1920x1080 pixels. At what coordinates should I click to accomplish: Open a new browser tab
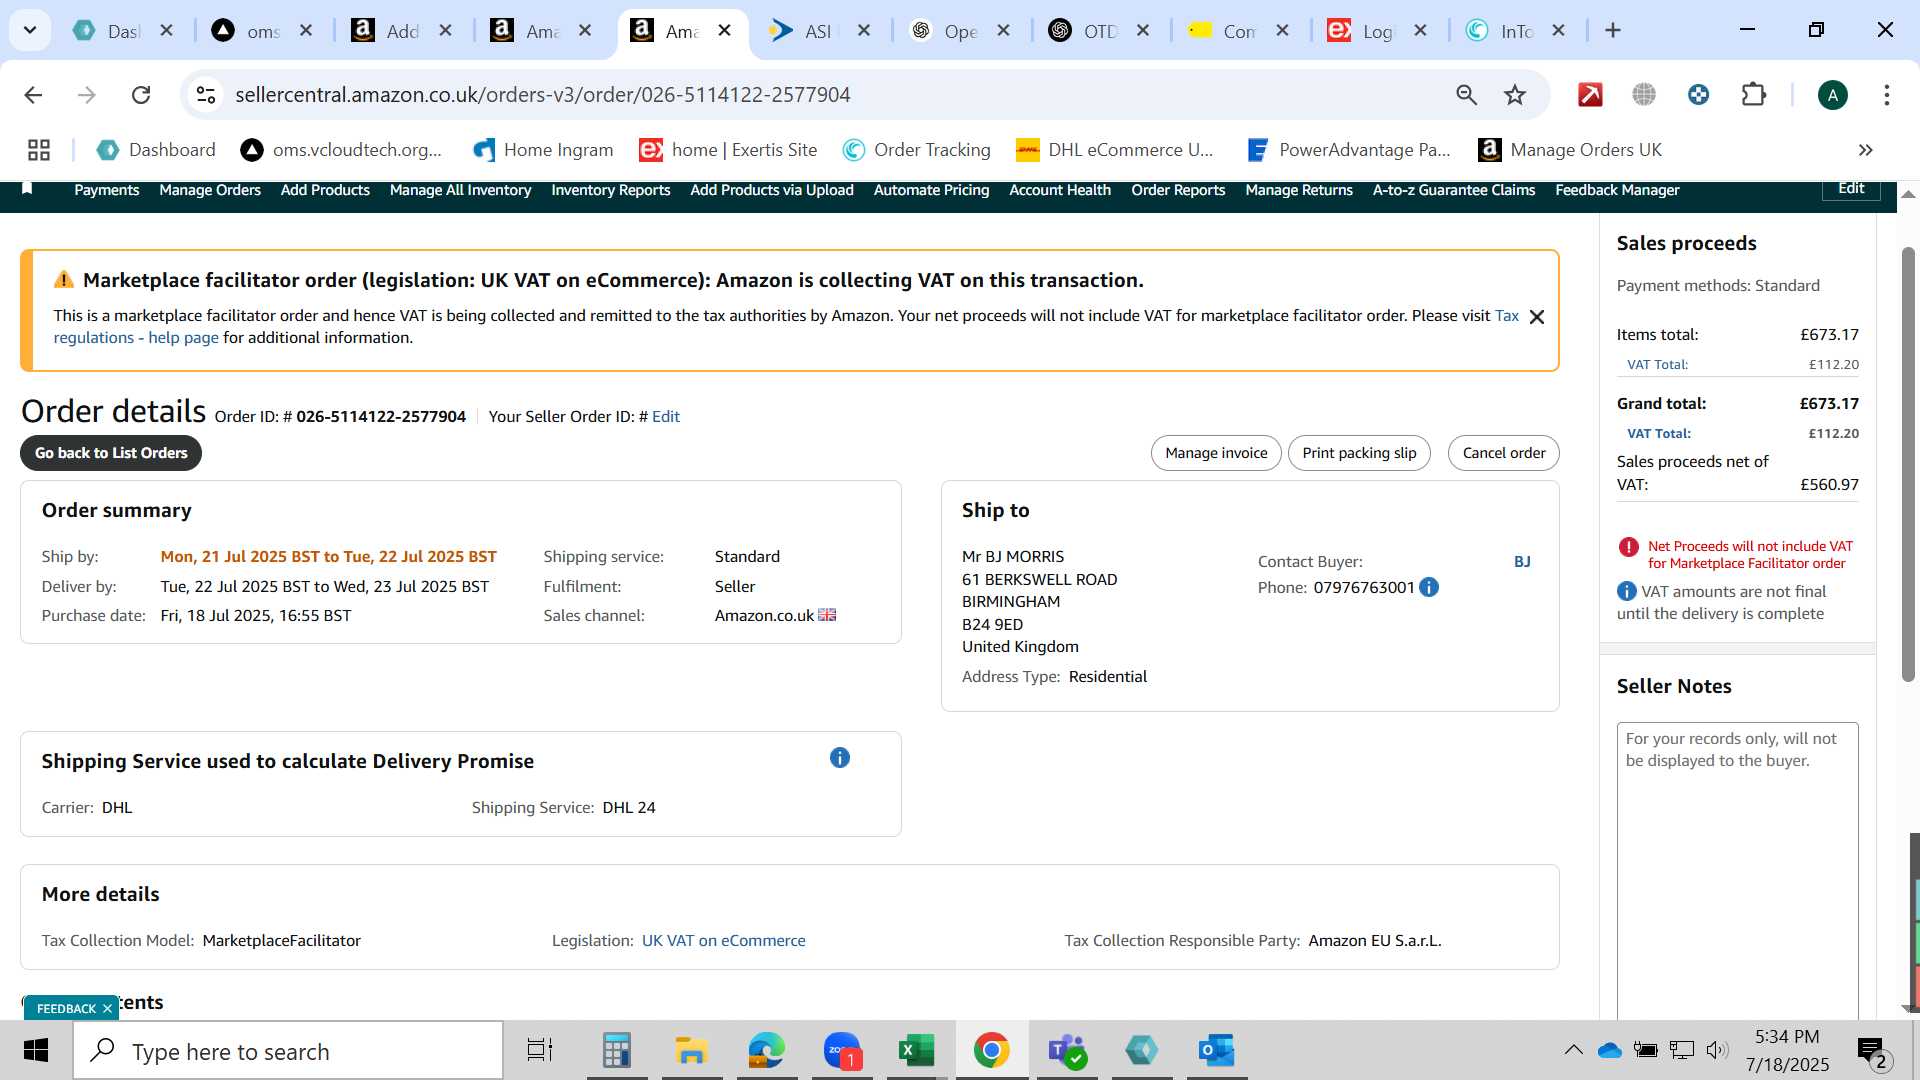(x=1612, y=31)
